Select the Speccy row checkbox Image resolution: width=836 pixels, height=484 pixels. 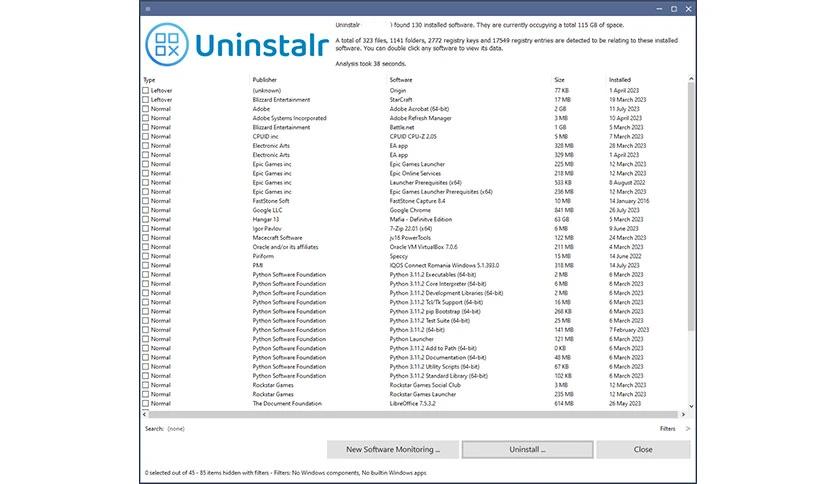(x=146, y=256)
